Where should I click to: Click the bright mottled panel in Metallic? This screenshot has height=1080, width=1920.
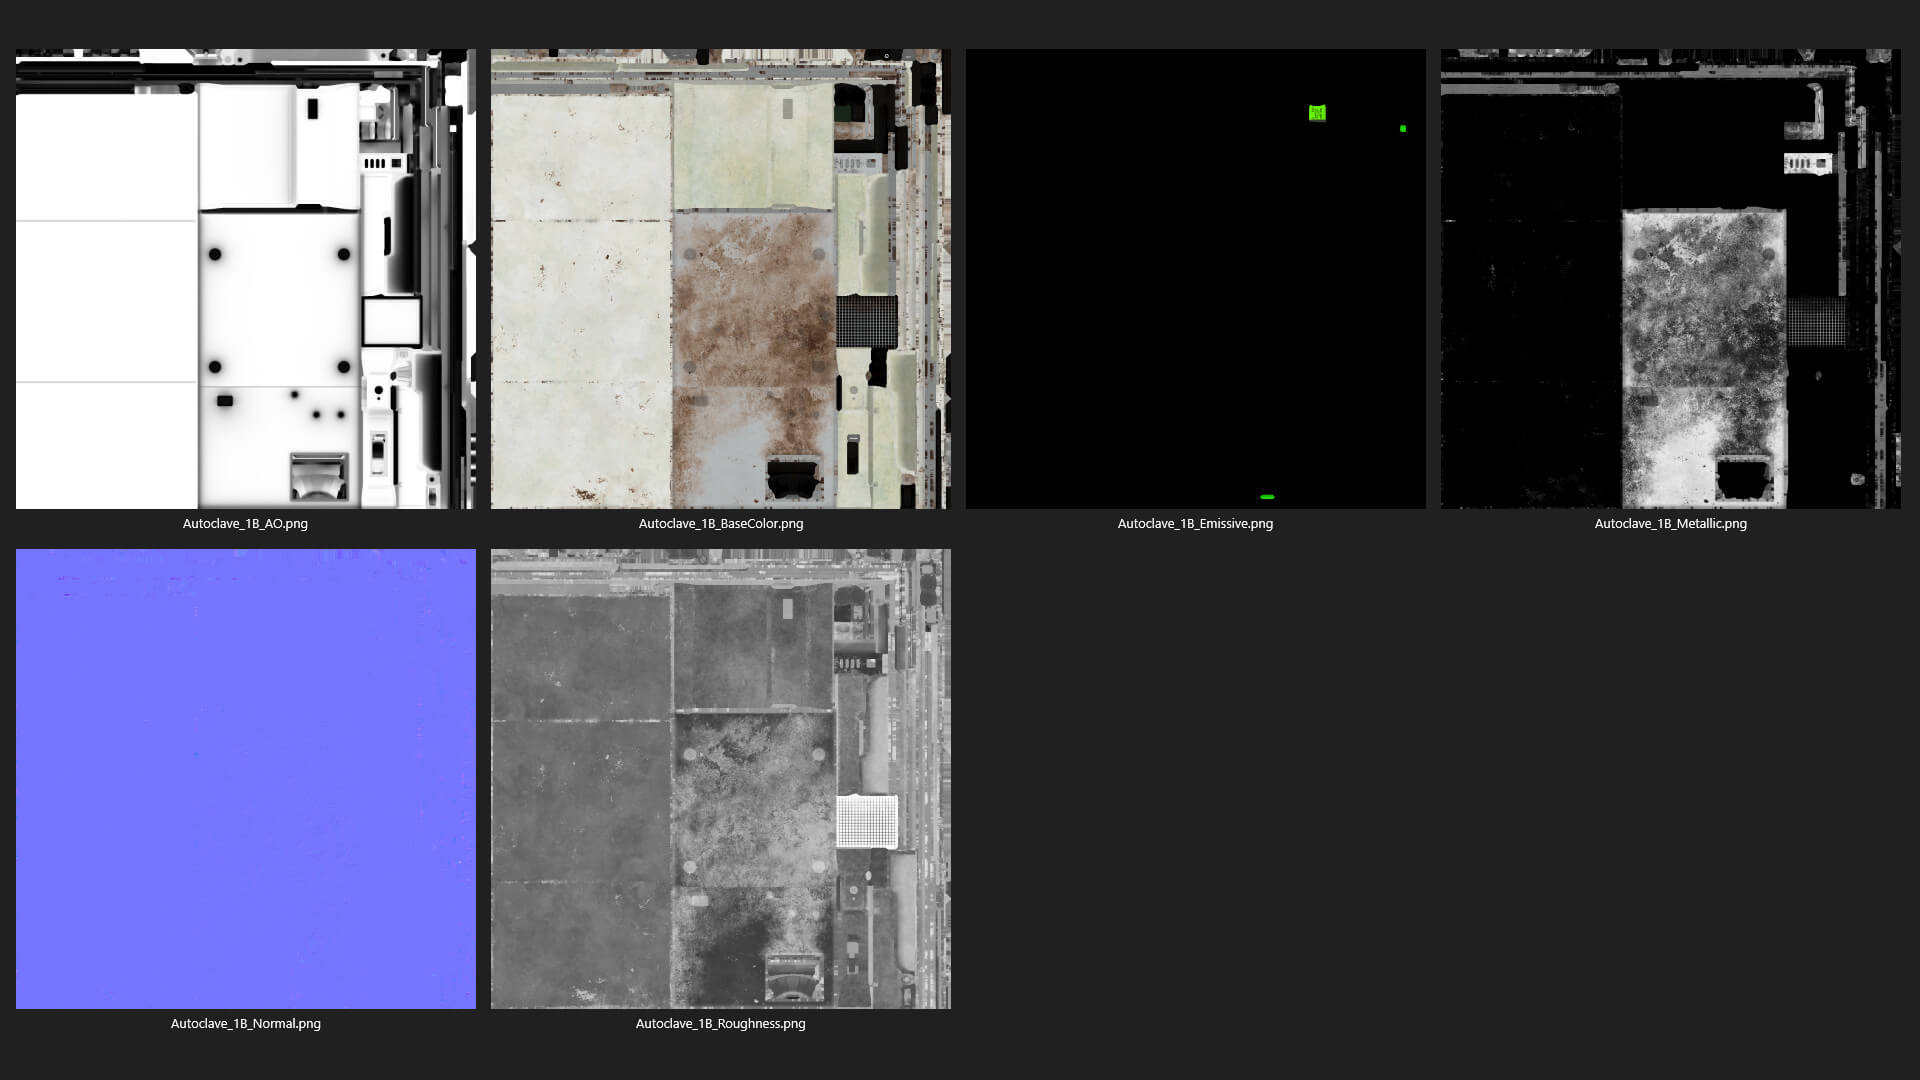tap(1702, 320)
